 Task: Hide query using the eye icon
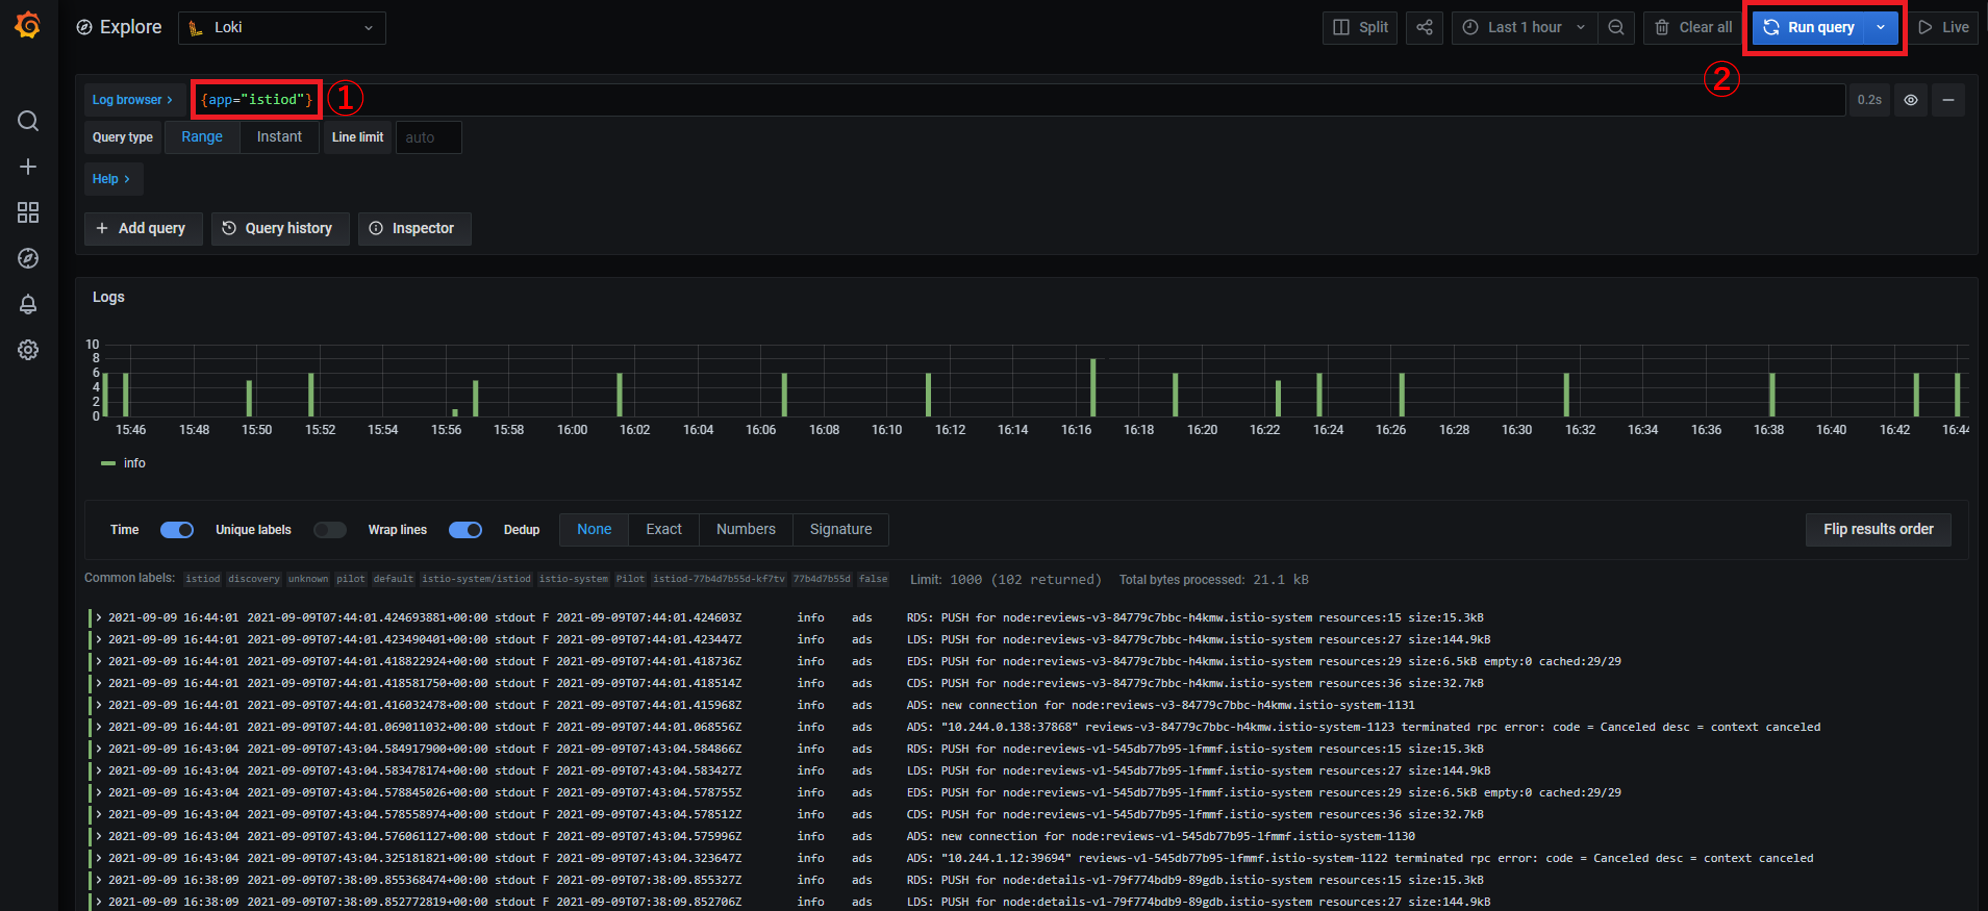[x=1910, y=100]
